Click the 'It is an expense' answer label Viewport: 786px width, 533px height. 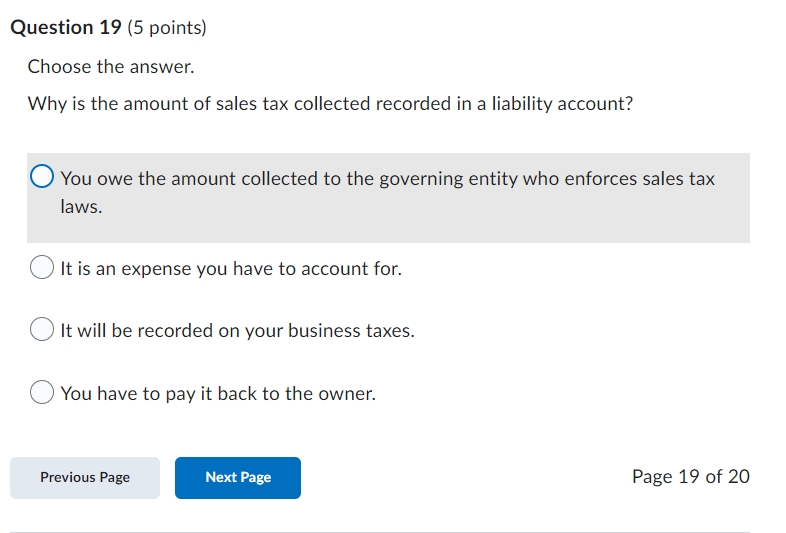[x=231, y=269]
